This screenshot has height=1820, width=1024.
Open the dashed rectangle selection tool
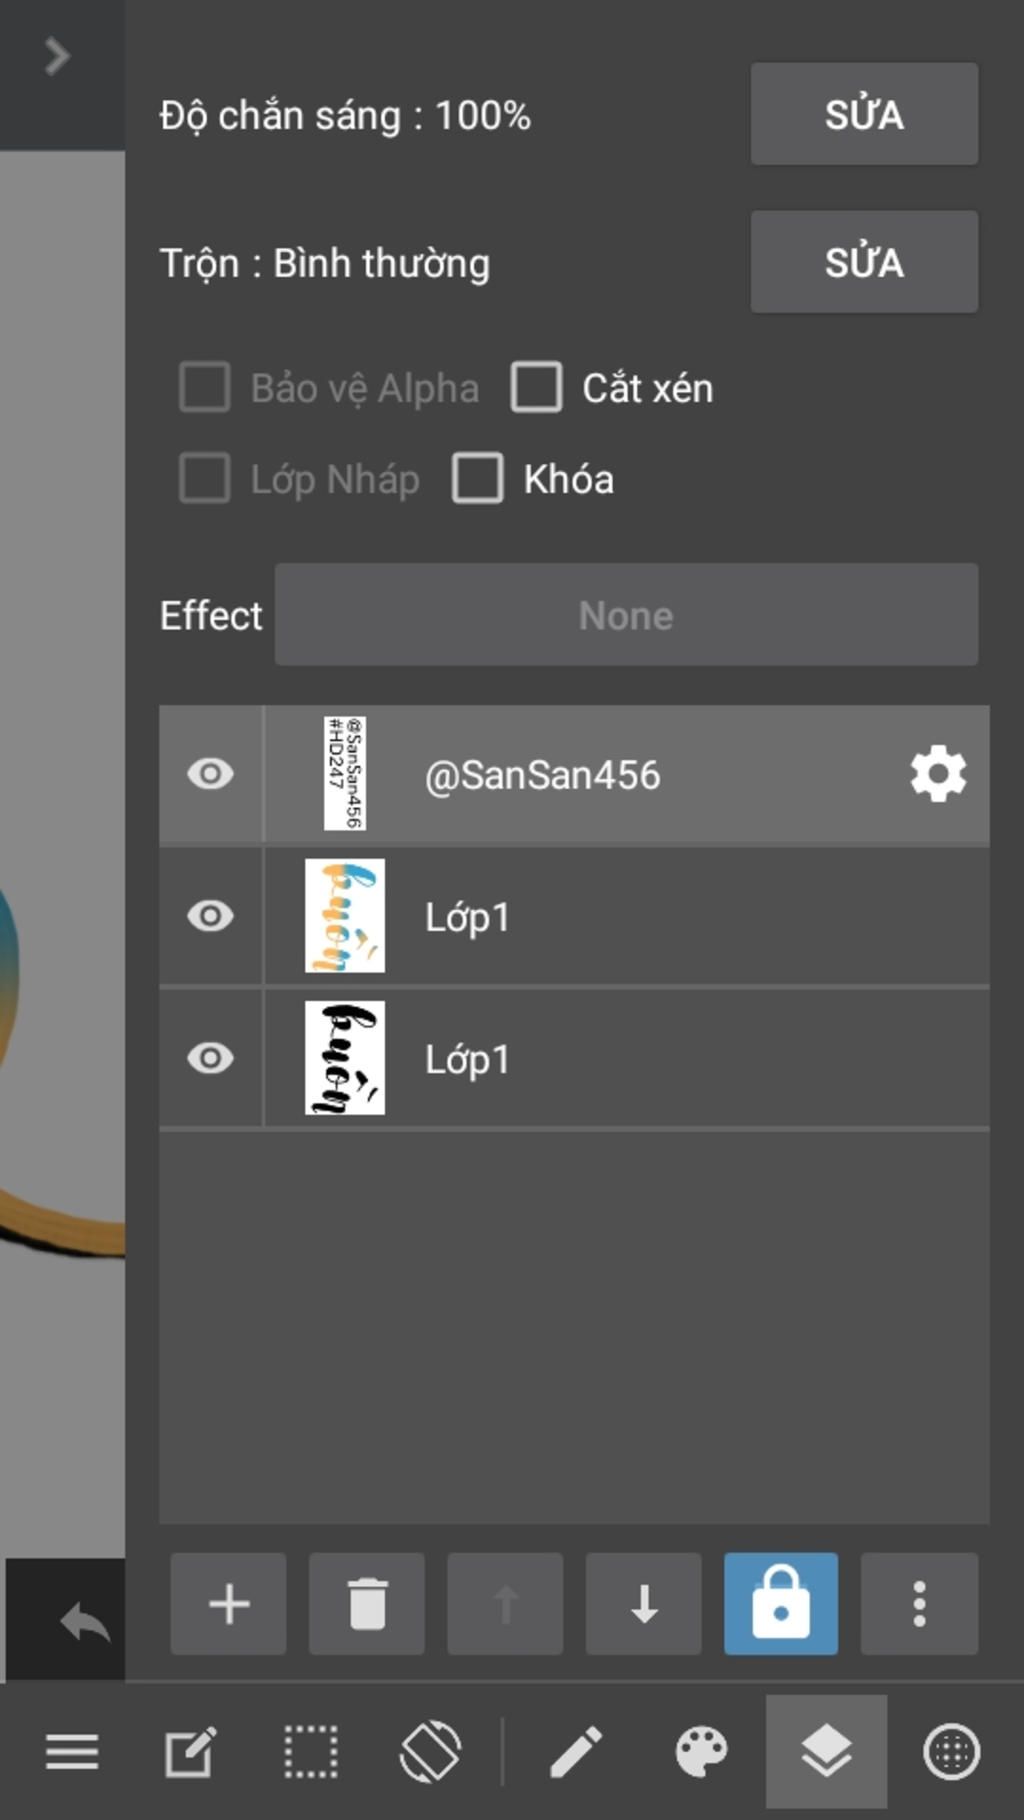(x=311, y=1752)
